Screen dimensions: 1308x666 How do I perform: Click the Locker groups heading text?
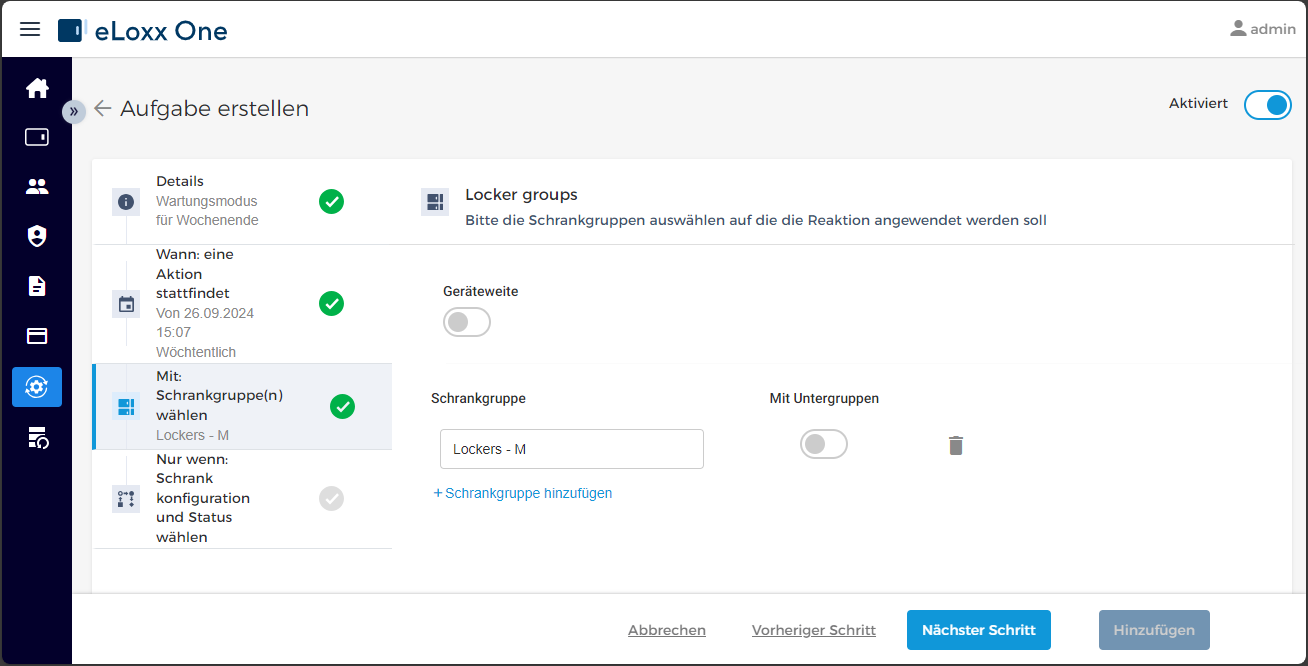(522, 195)
